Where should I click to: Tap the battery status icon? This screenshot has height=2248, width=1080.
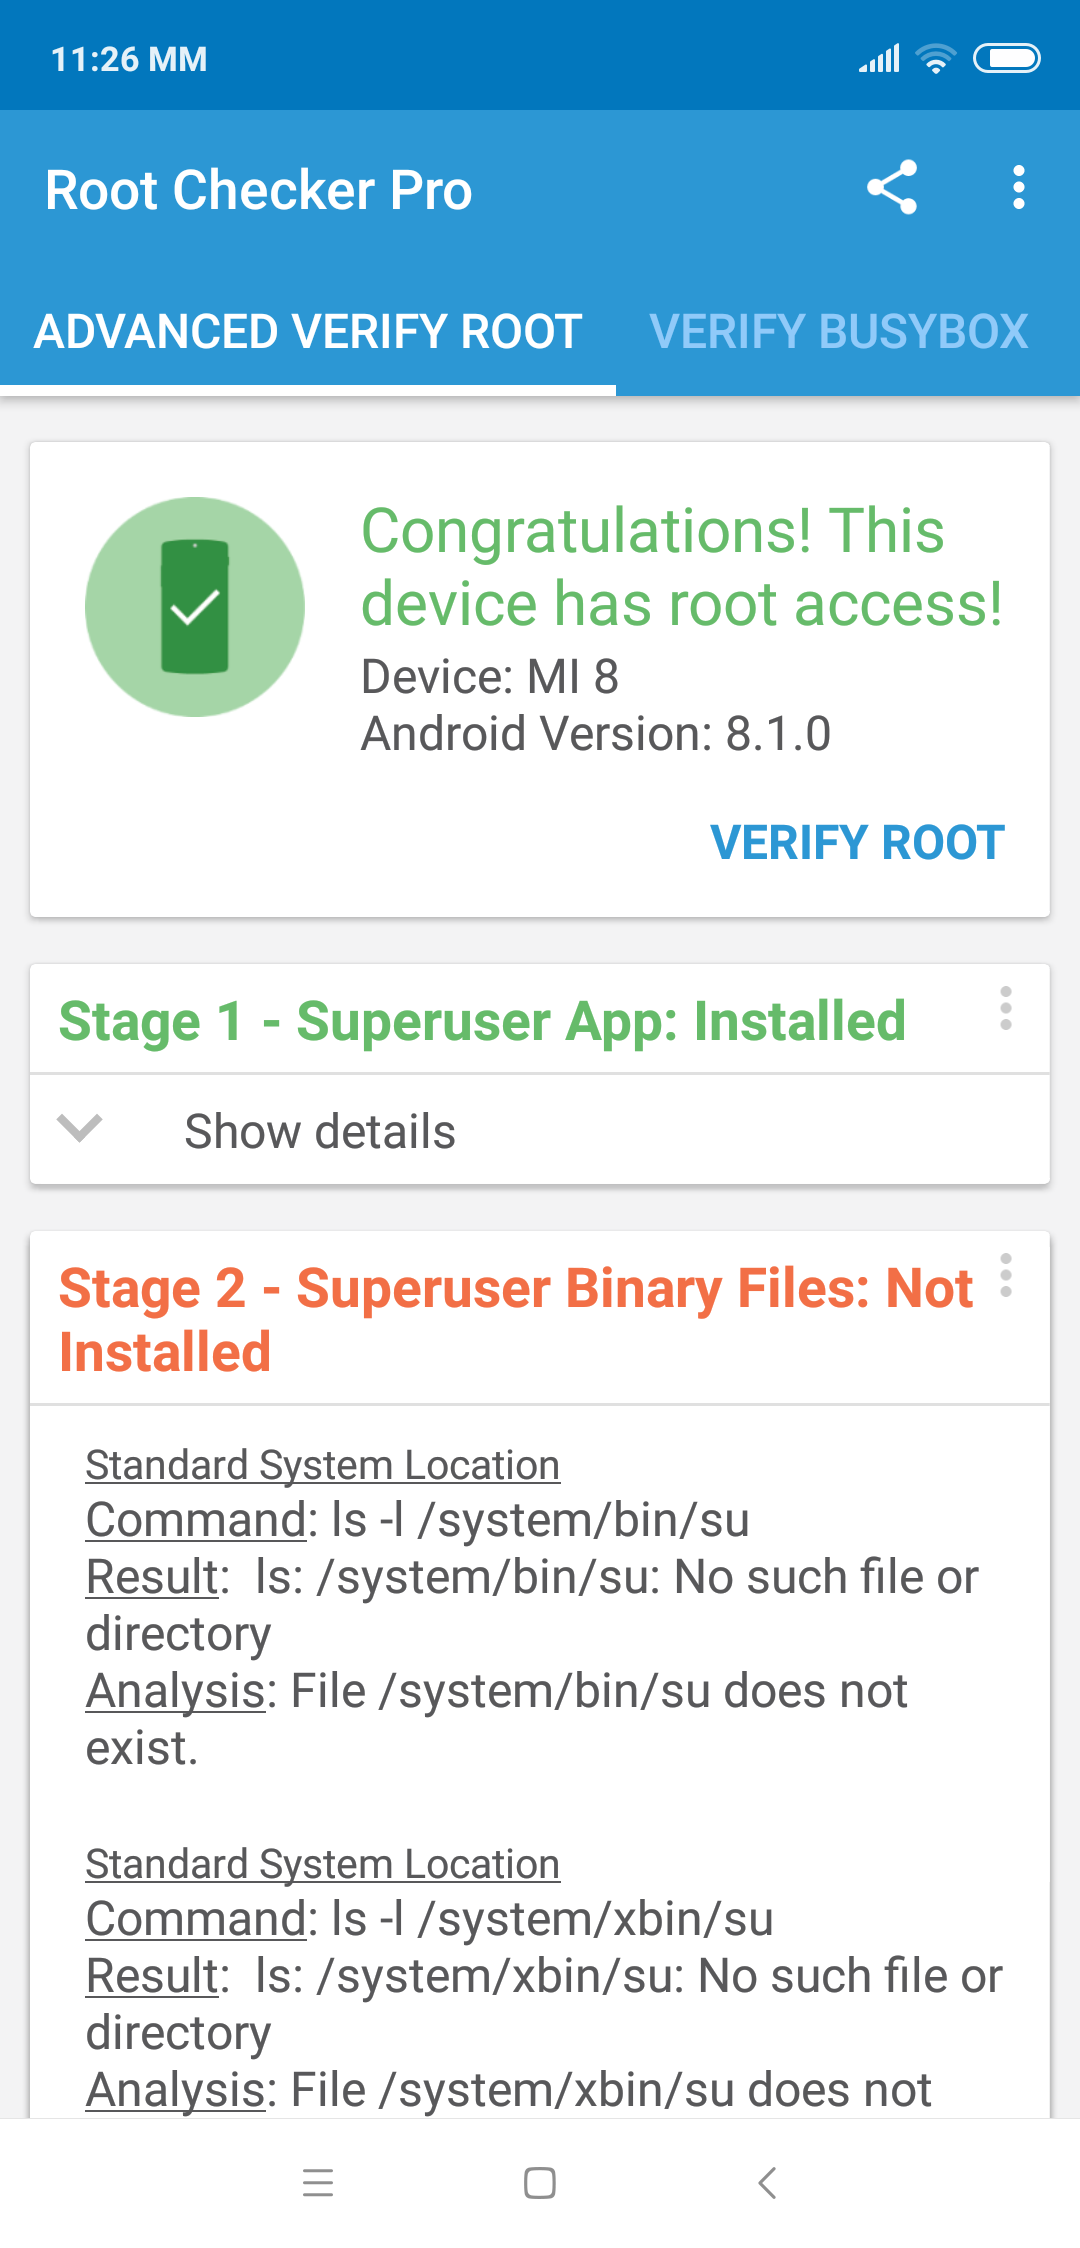(1007, 59)
